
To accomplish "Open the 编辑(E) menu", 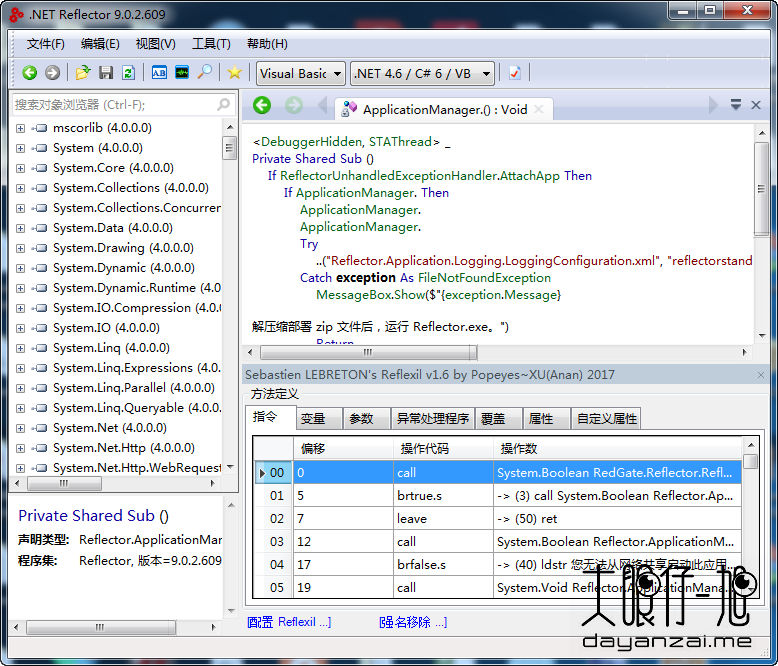I will [x=100, y=44].
